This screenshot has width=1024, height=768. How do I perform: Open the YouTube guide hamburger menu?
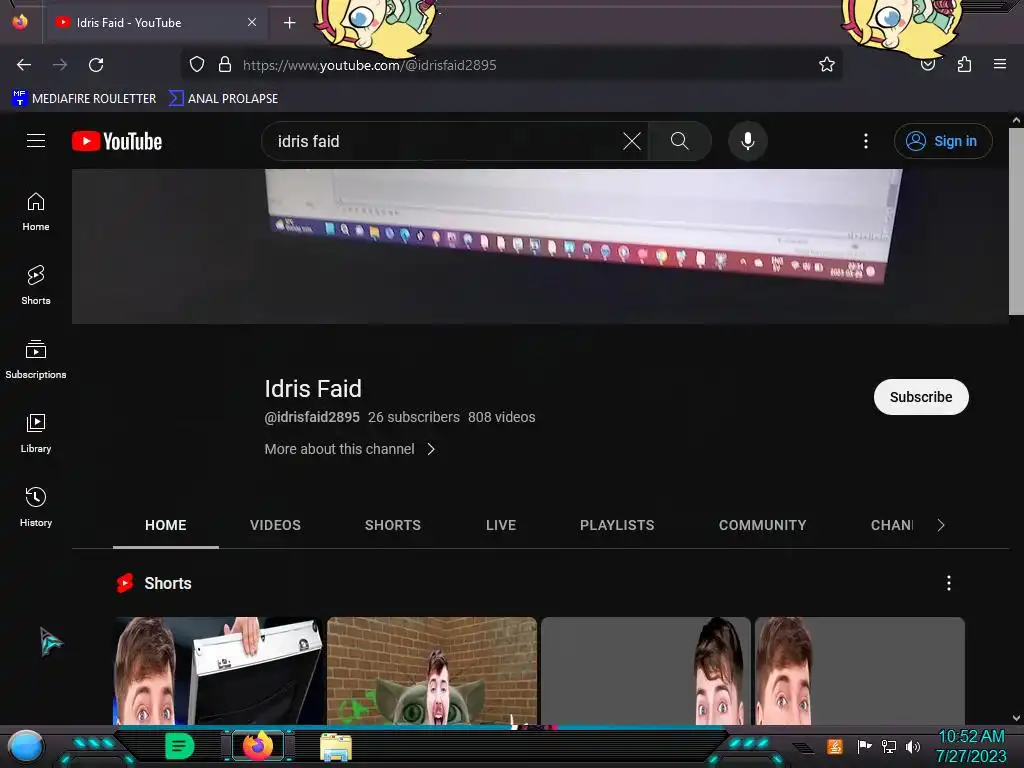click(36, 140)
